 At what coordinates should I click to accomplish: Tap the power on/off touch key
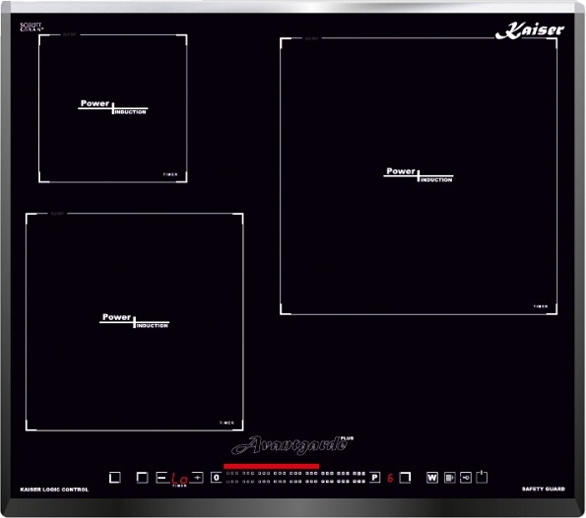pyautogui.click(x=482, y=477)
